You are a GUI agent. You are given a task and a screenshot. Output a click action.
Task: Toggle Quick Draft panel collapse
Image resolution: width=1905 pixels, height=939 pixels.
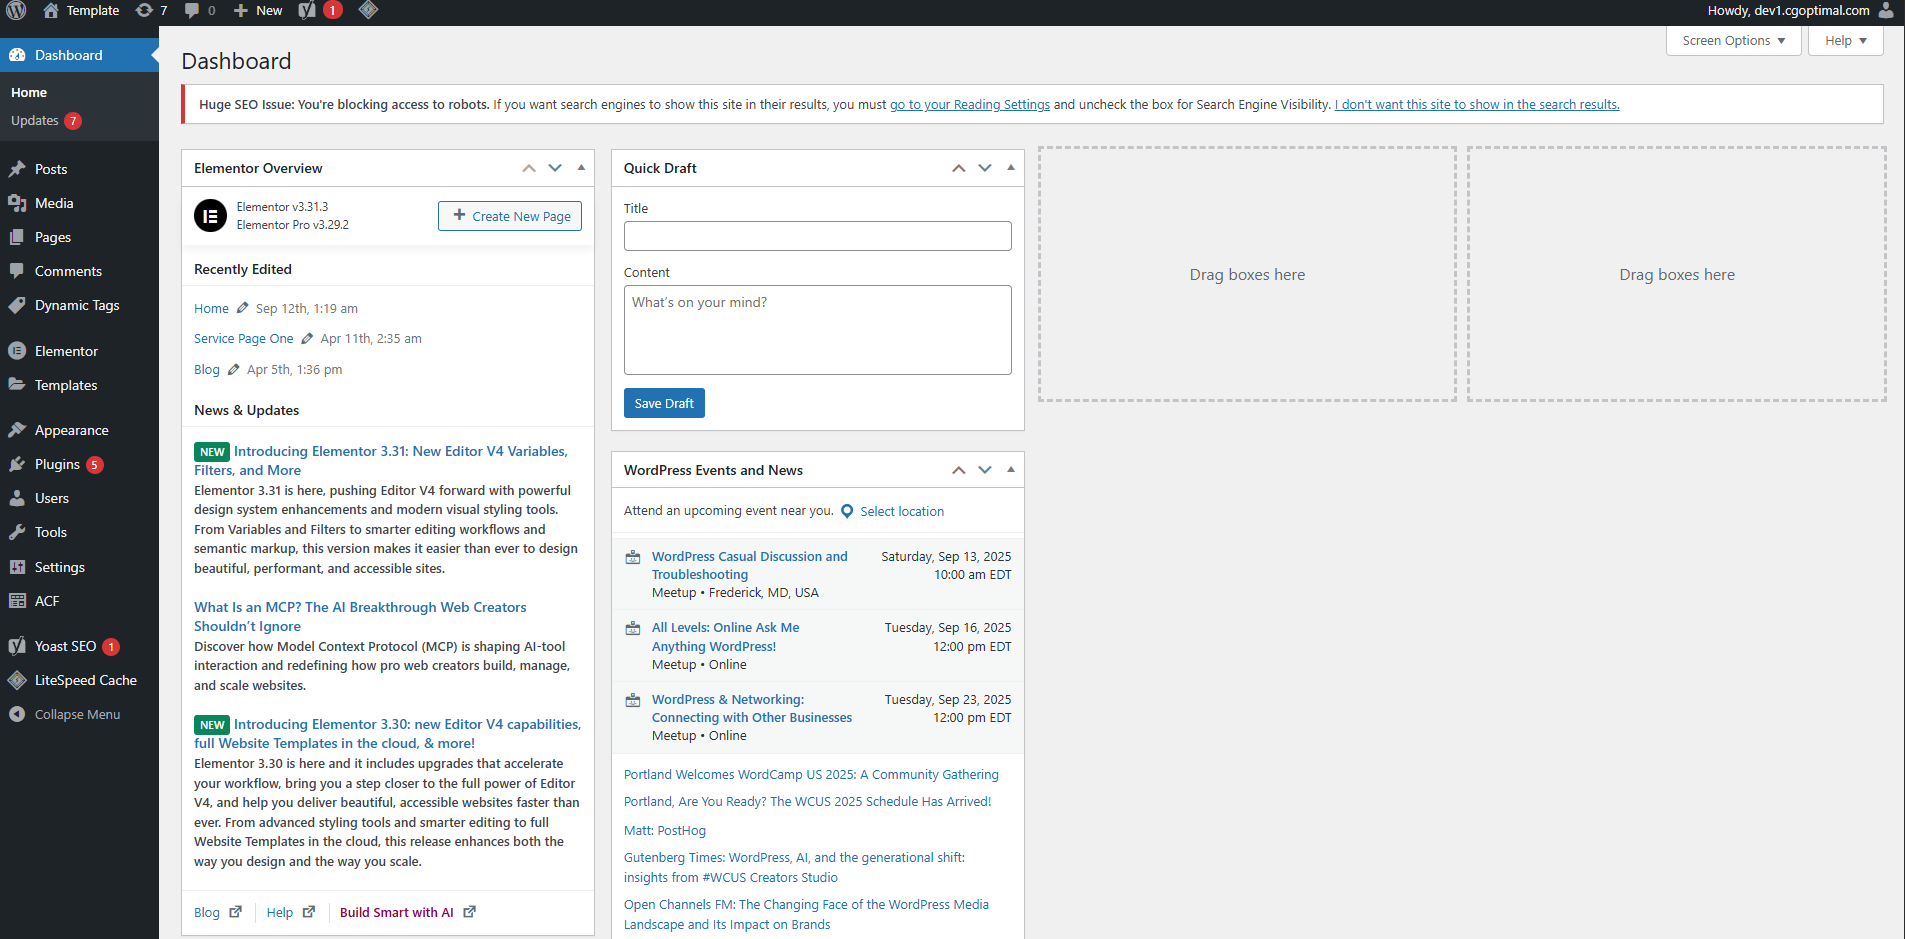point(1011,168)
